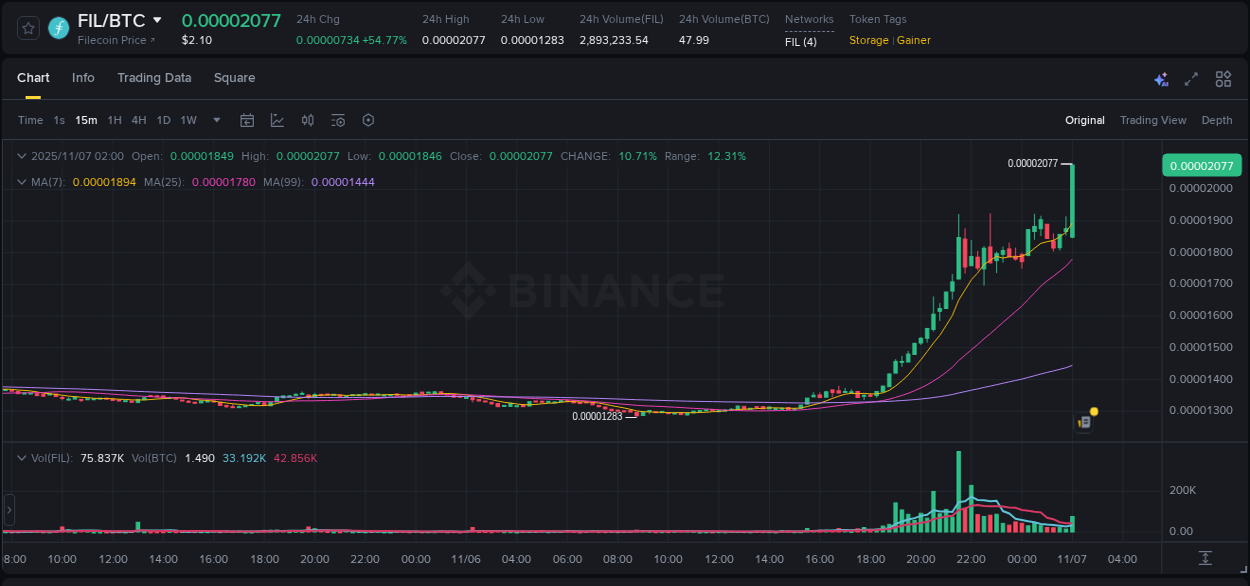Switch to the Trading Data tab

pyautogui.click(x=154, y=78)
